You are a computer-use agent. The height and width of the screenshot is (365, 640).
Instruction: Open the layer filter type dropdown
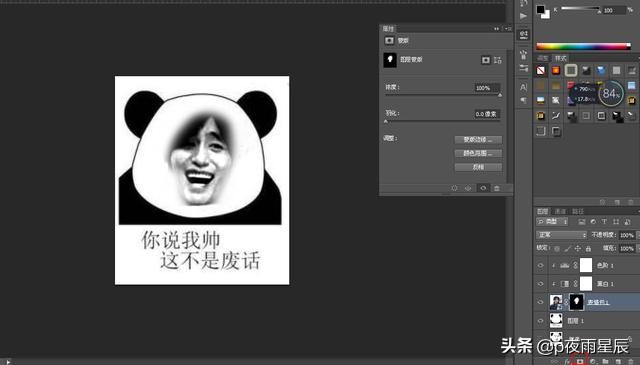pyautogui.click(x=552, y=222)
